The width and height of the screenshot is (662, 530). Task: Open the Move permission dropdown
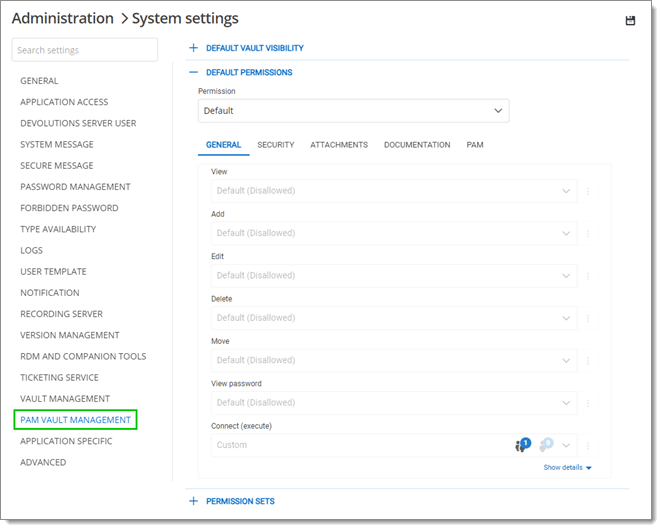pyautogui.click(x=394, y=360)
